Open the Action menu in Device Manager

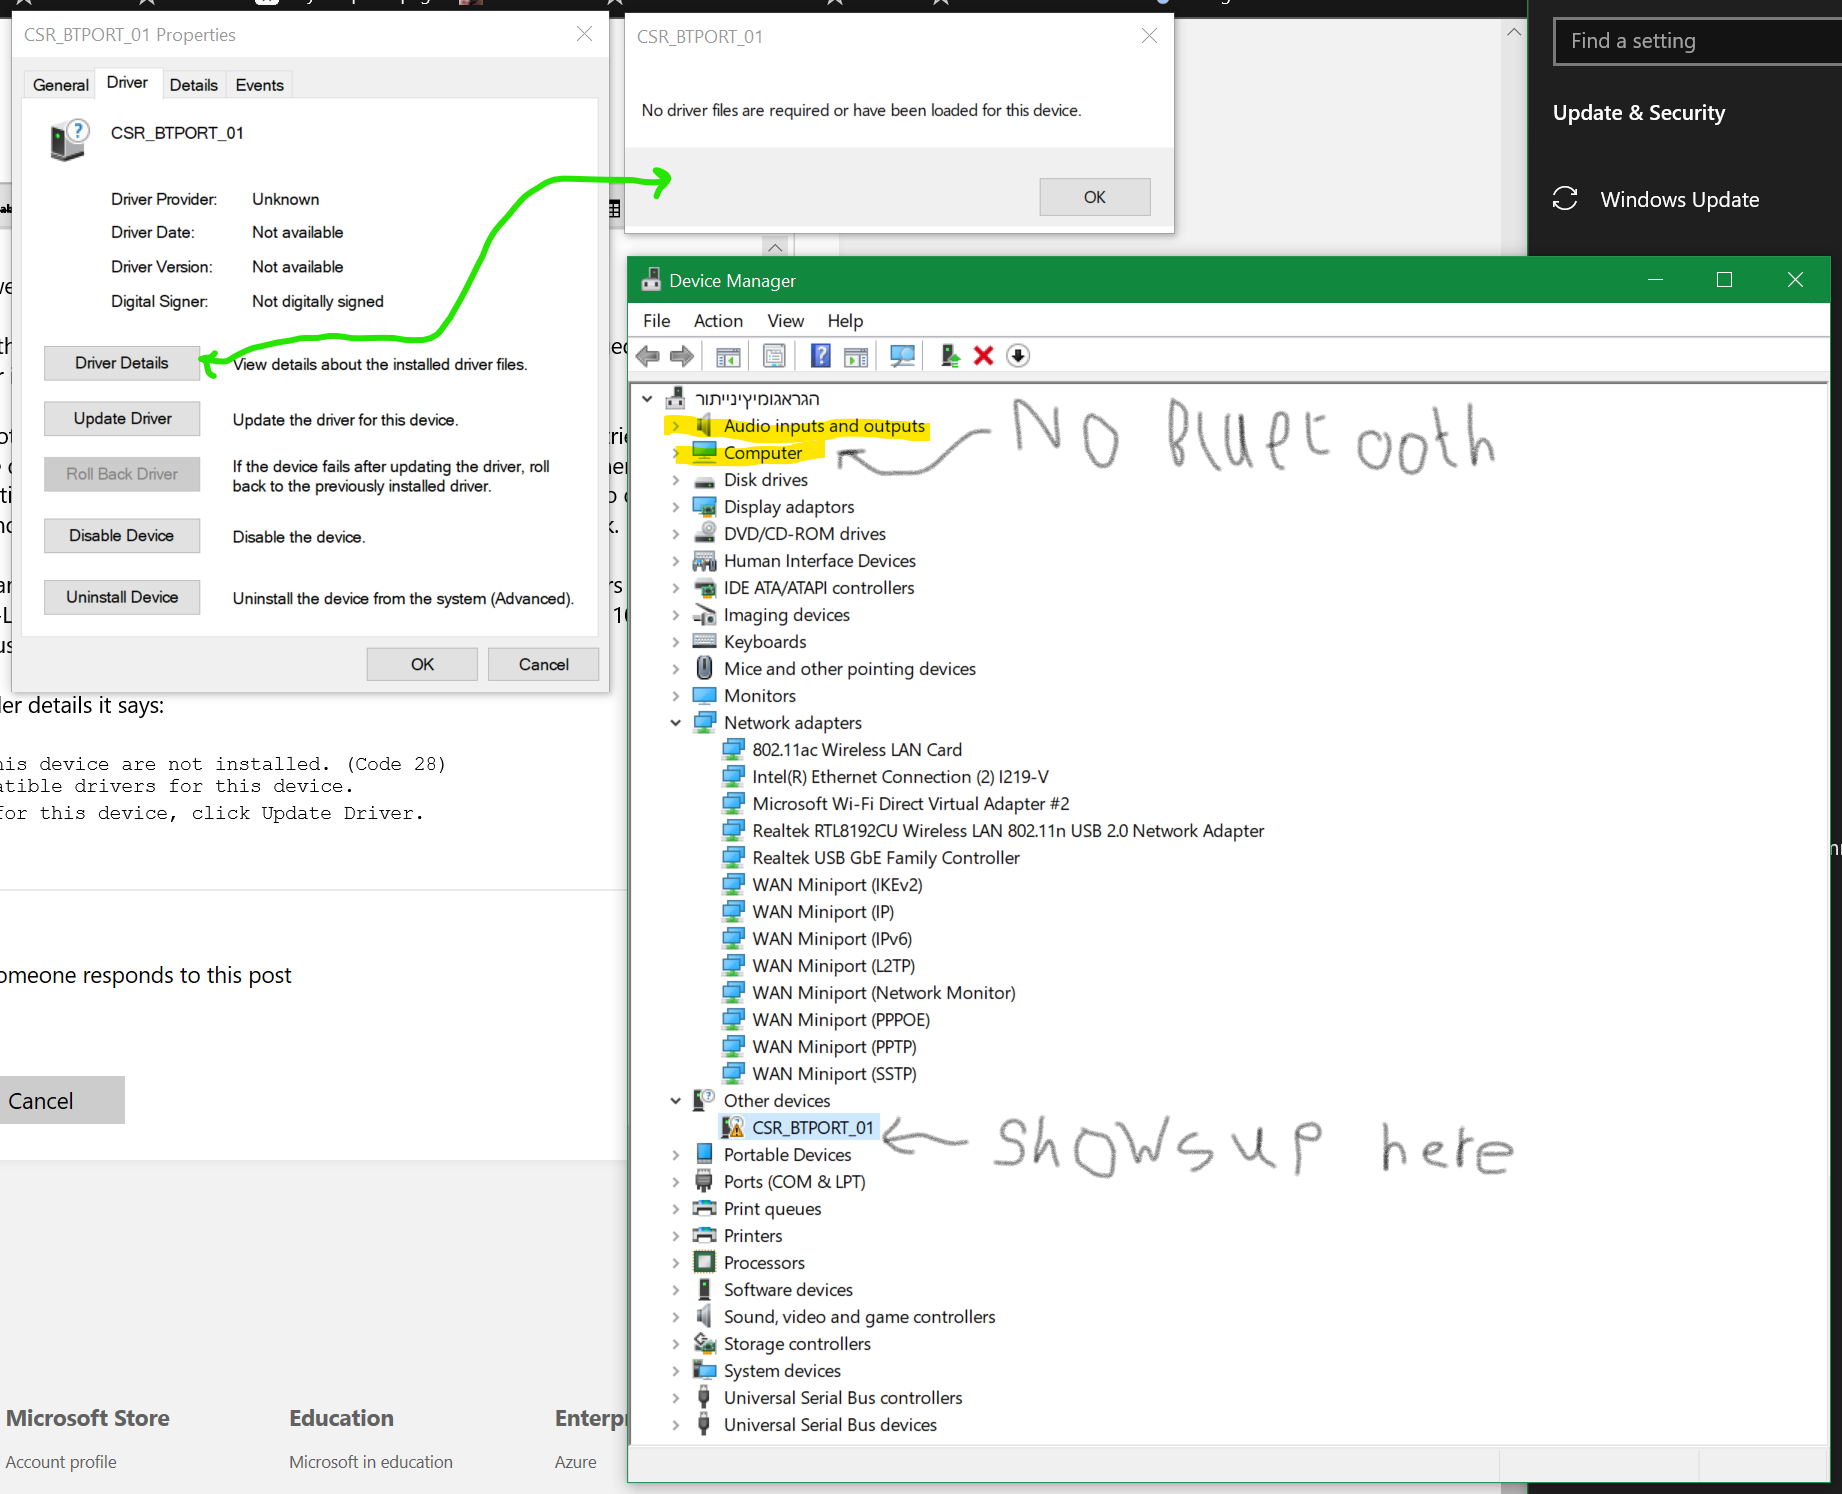tap(718, 320)
